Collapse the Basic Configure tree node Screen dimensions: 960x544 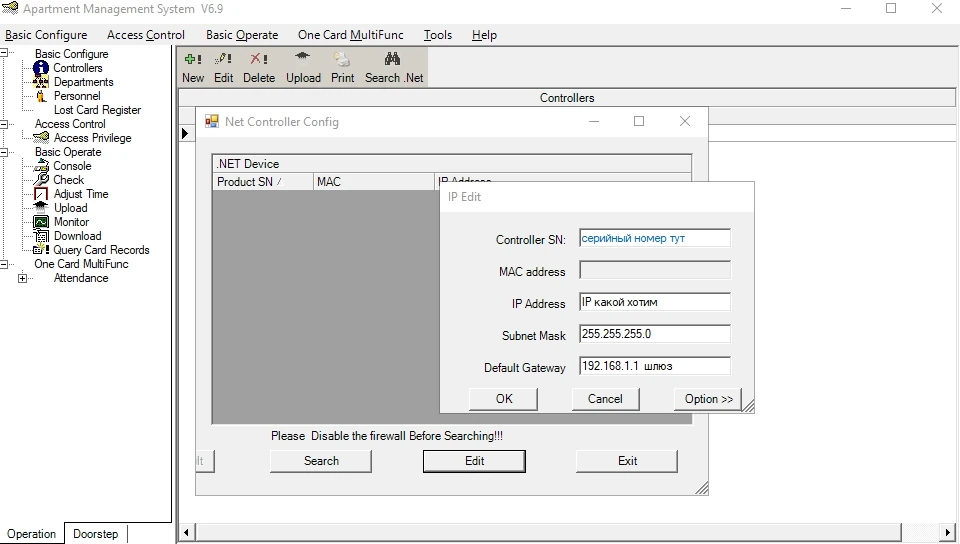pyautogui.click(x=4, y=53)
